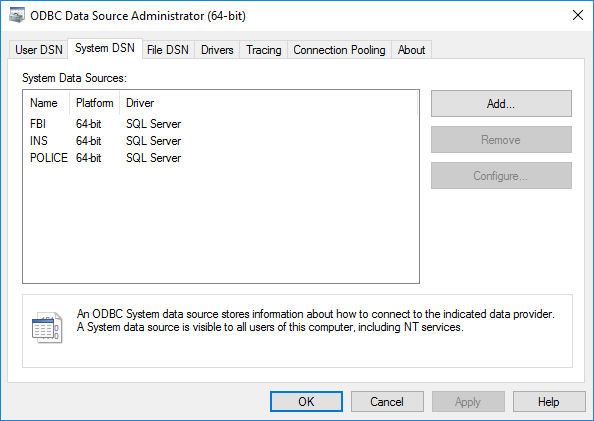Select the POLICE data source entry
The image size is (594, 421).
[106, 158]
